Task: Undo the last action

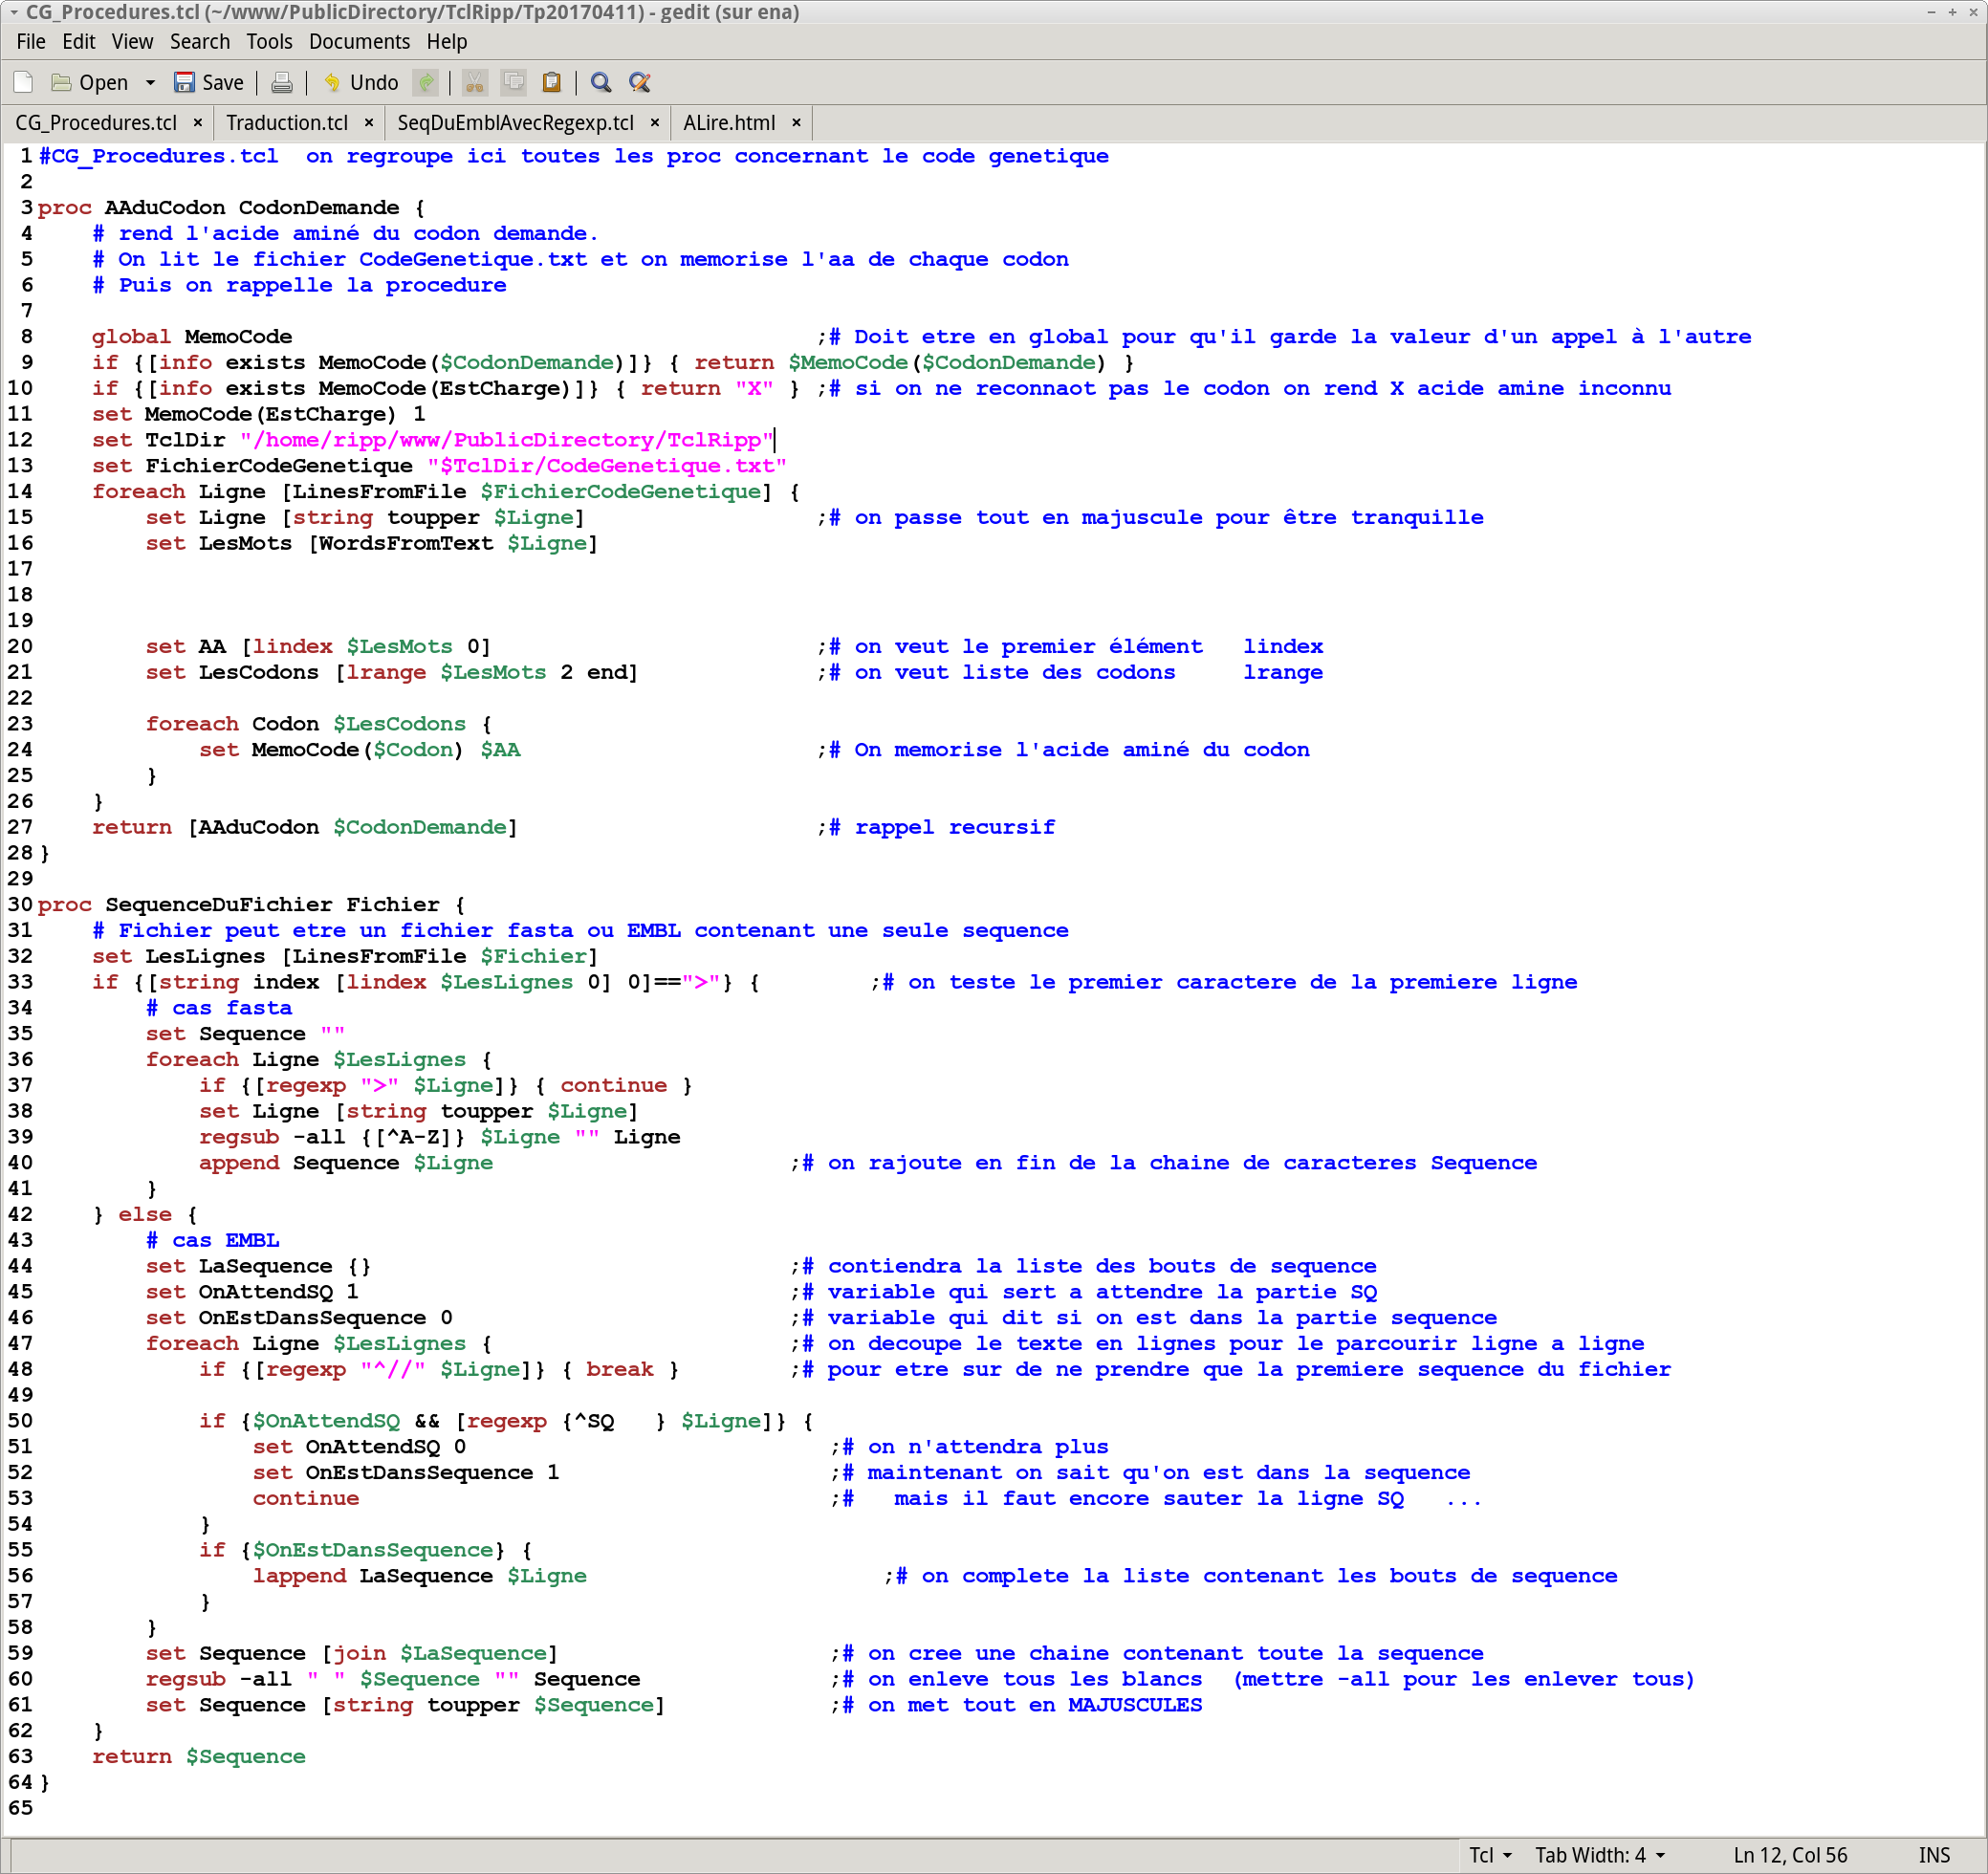Action: point(360,82)
